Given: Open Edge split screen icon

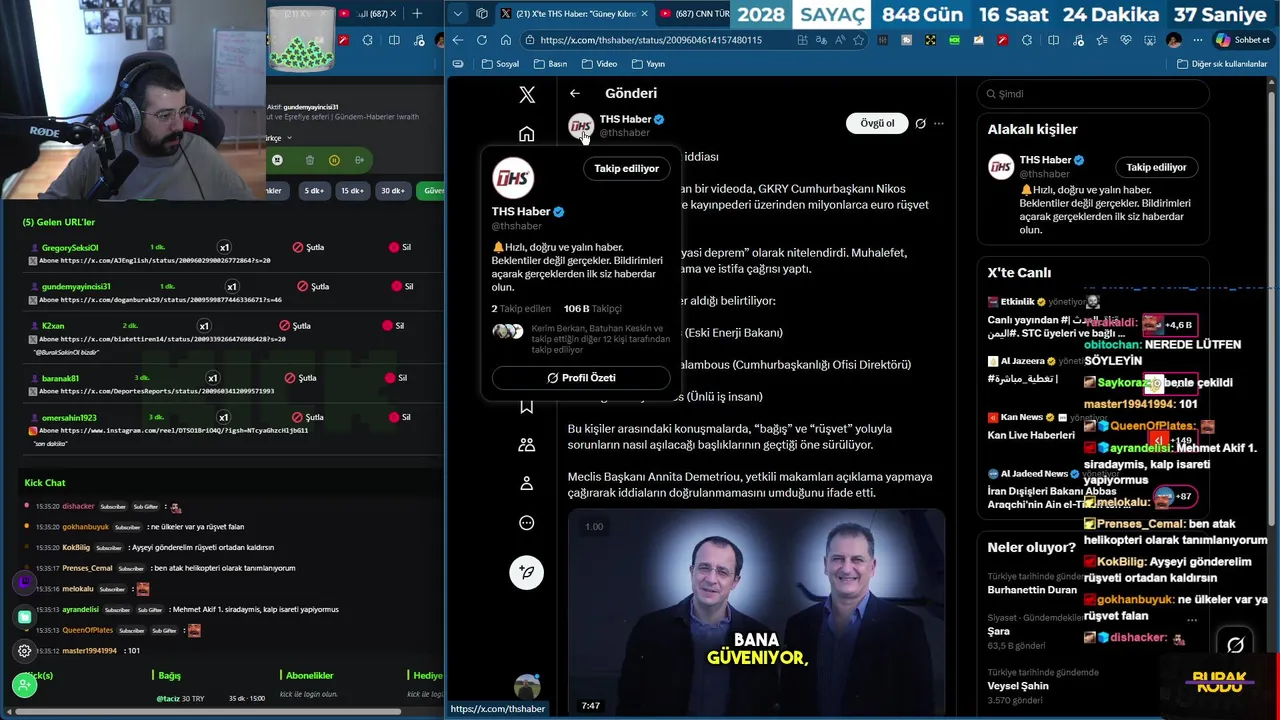Looking at the screenshot, I should coord(1053,40).
